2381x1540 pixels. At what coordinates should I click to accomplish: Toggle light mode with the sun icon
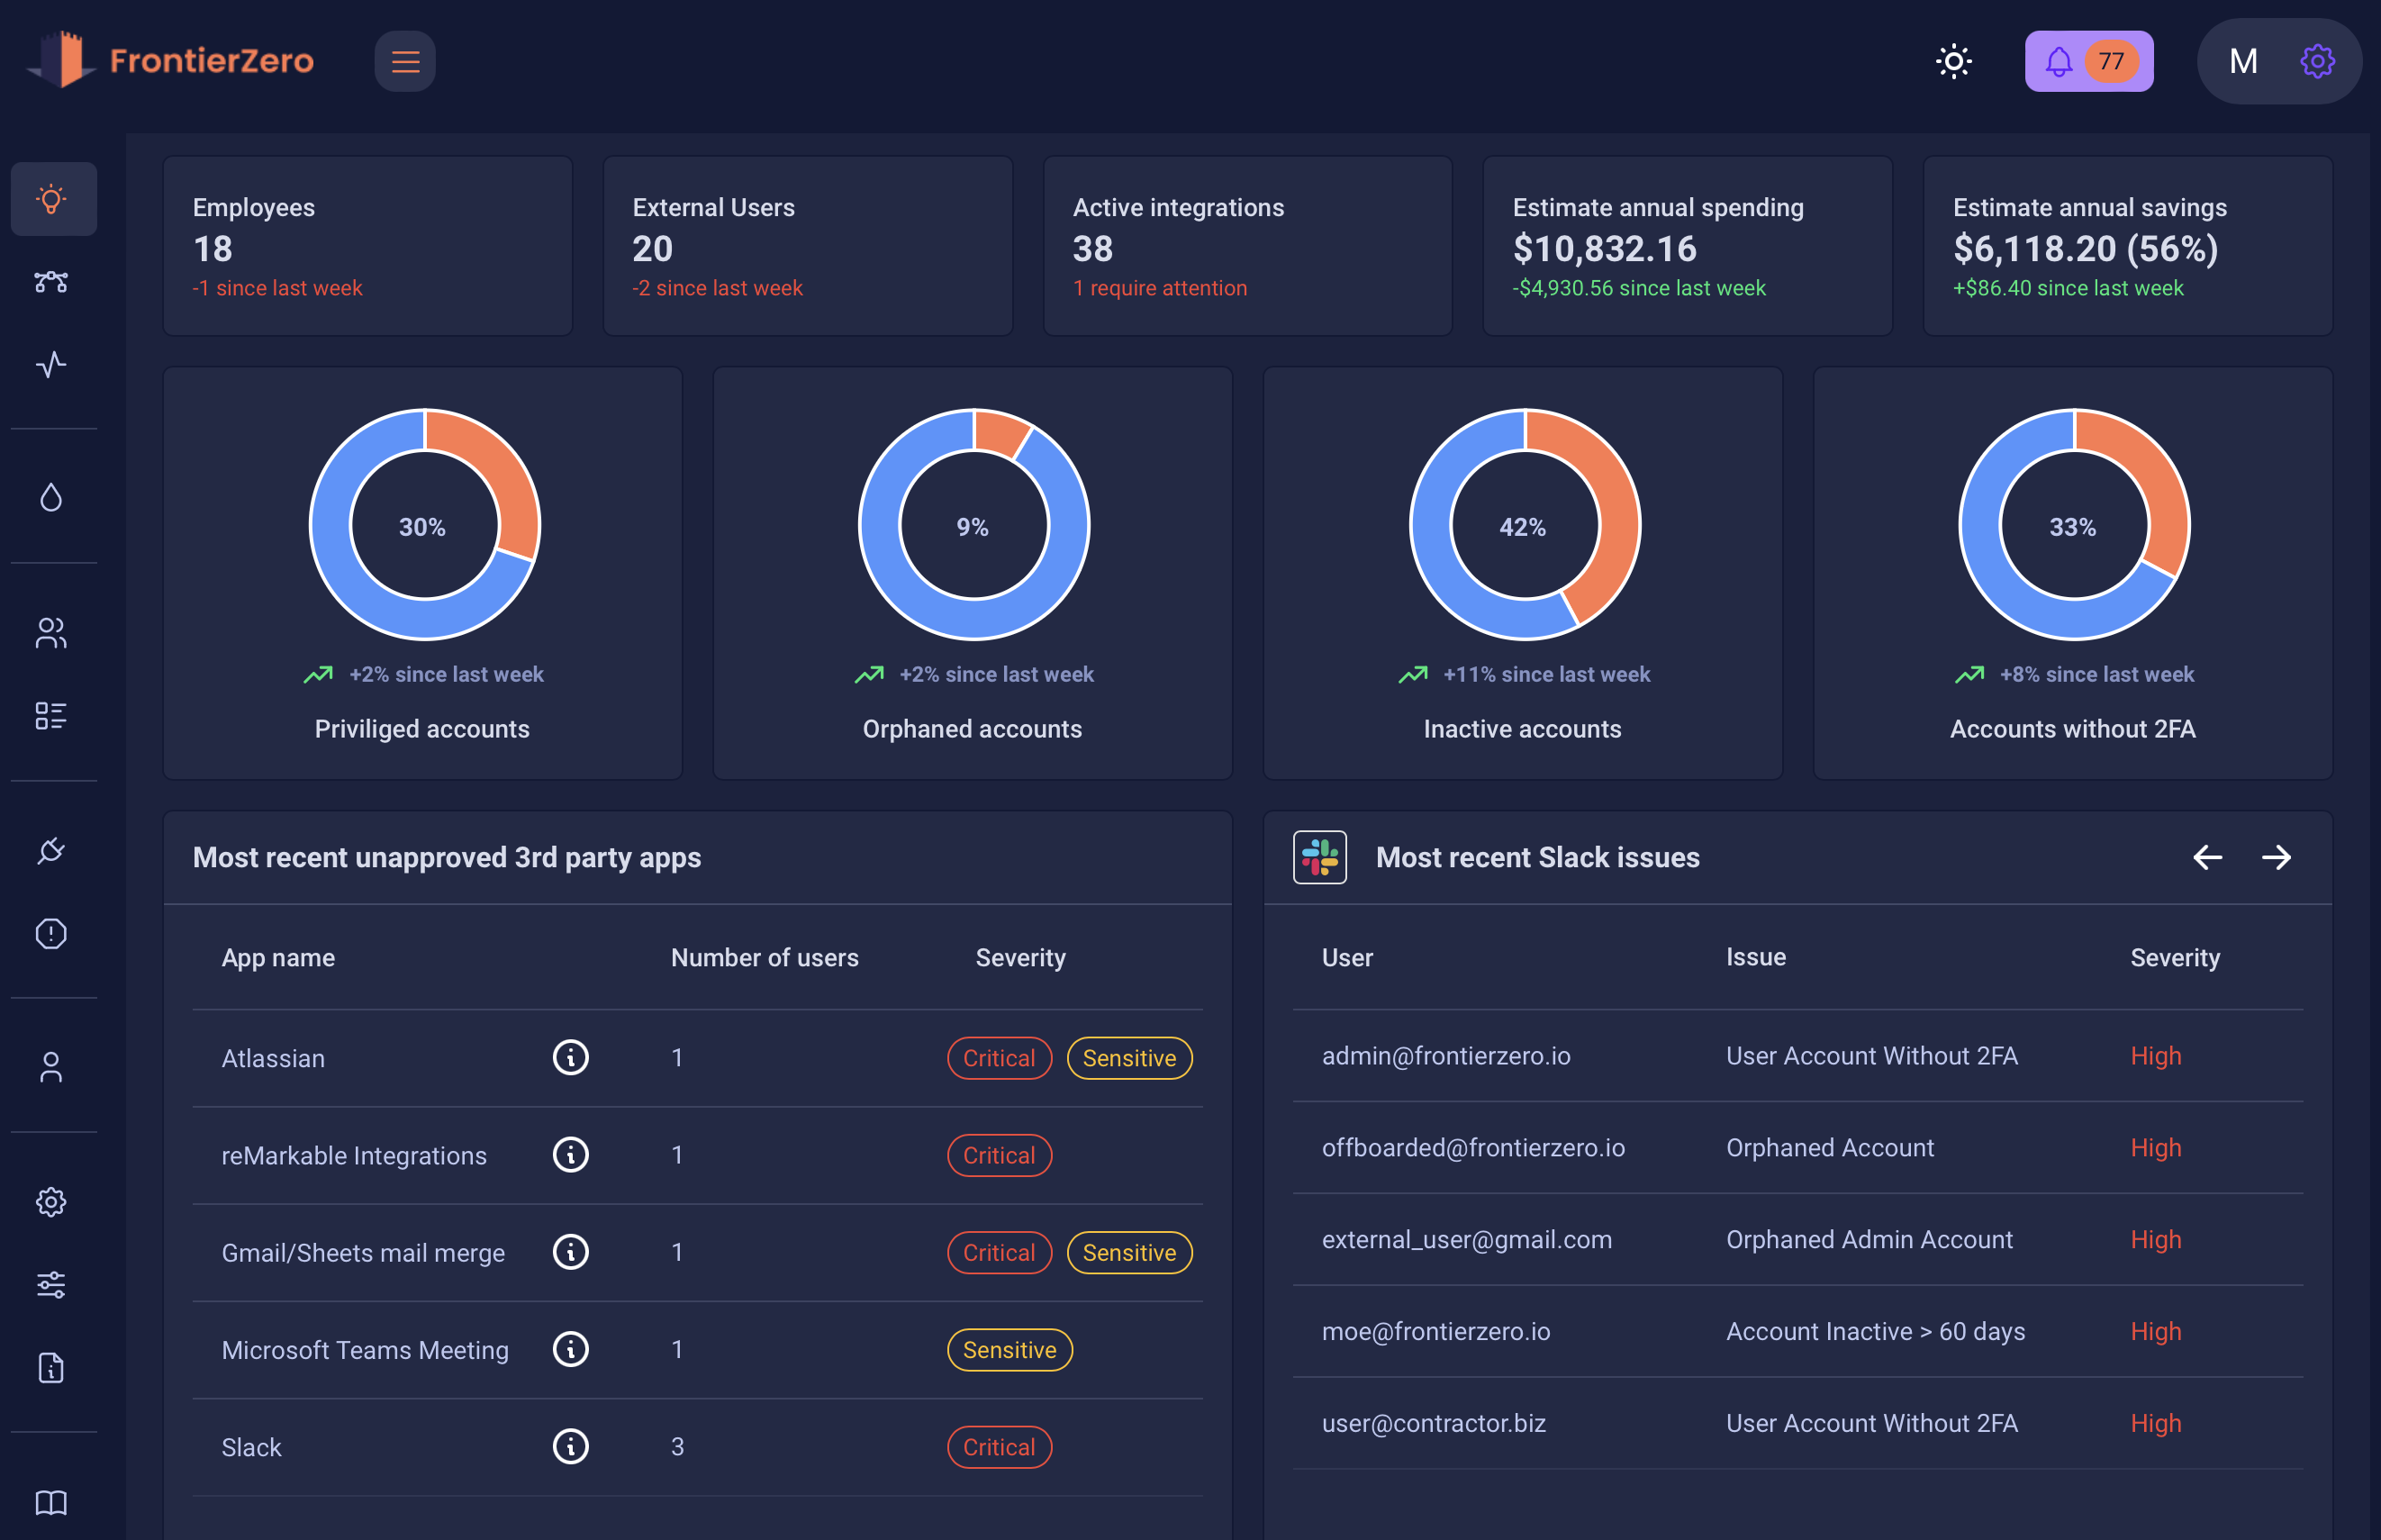[x=1952, y=61]
